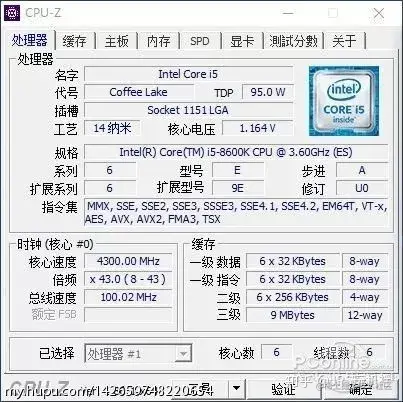Screen dimensions: 403x402
Task: Switch to the 缓存 tab
Action: (x=75, y=41)
